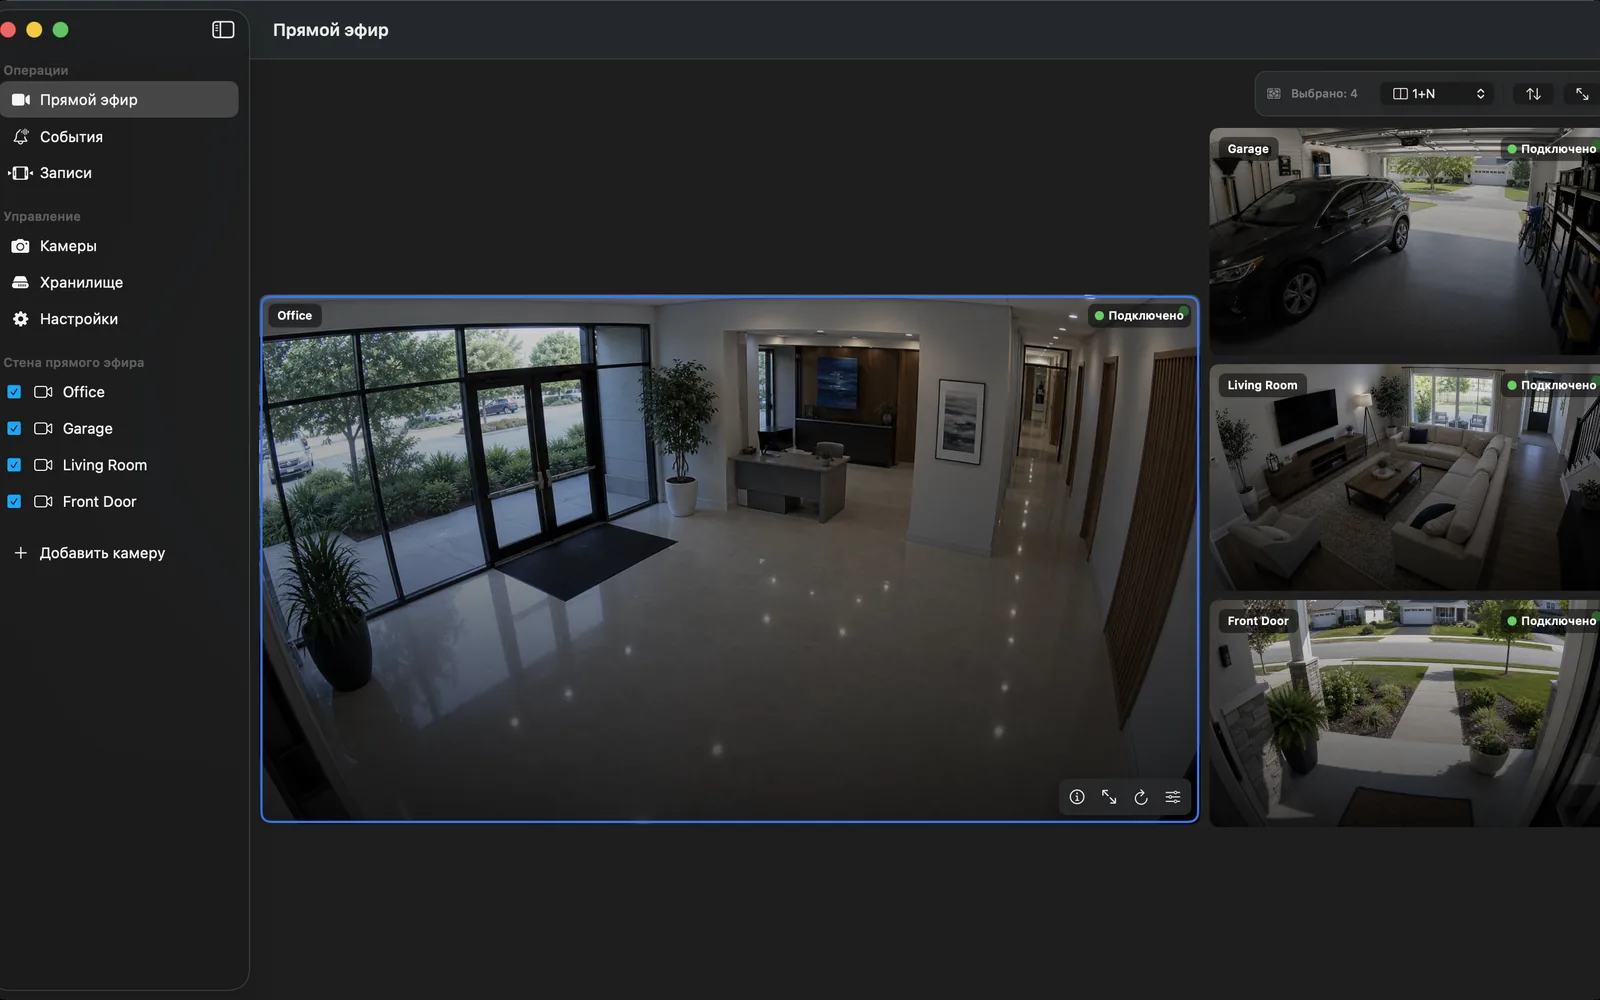Click the Операции section header
The height and width of the screenshot is (1000, 1600).
(36, 71)
